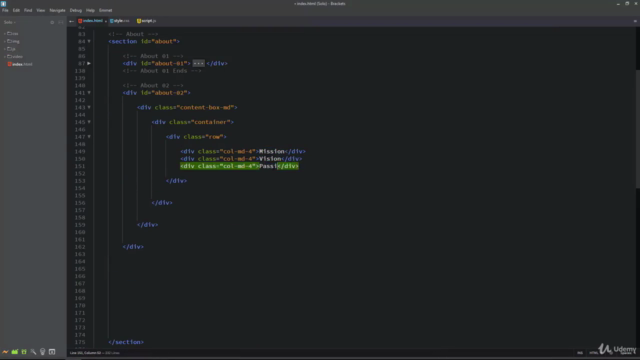
Task: Click the img folder icon
Action: pyautogui.click(x=9, y=41)
